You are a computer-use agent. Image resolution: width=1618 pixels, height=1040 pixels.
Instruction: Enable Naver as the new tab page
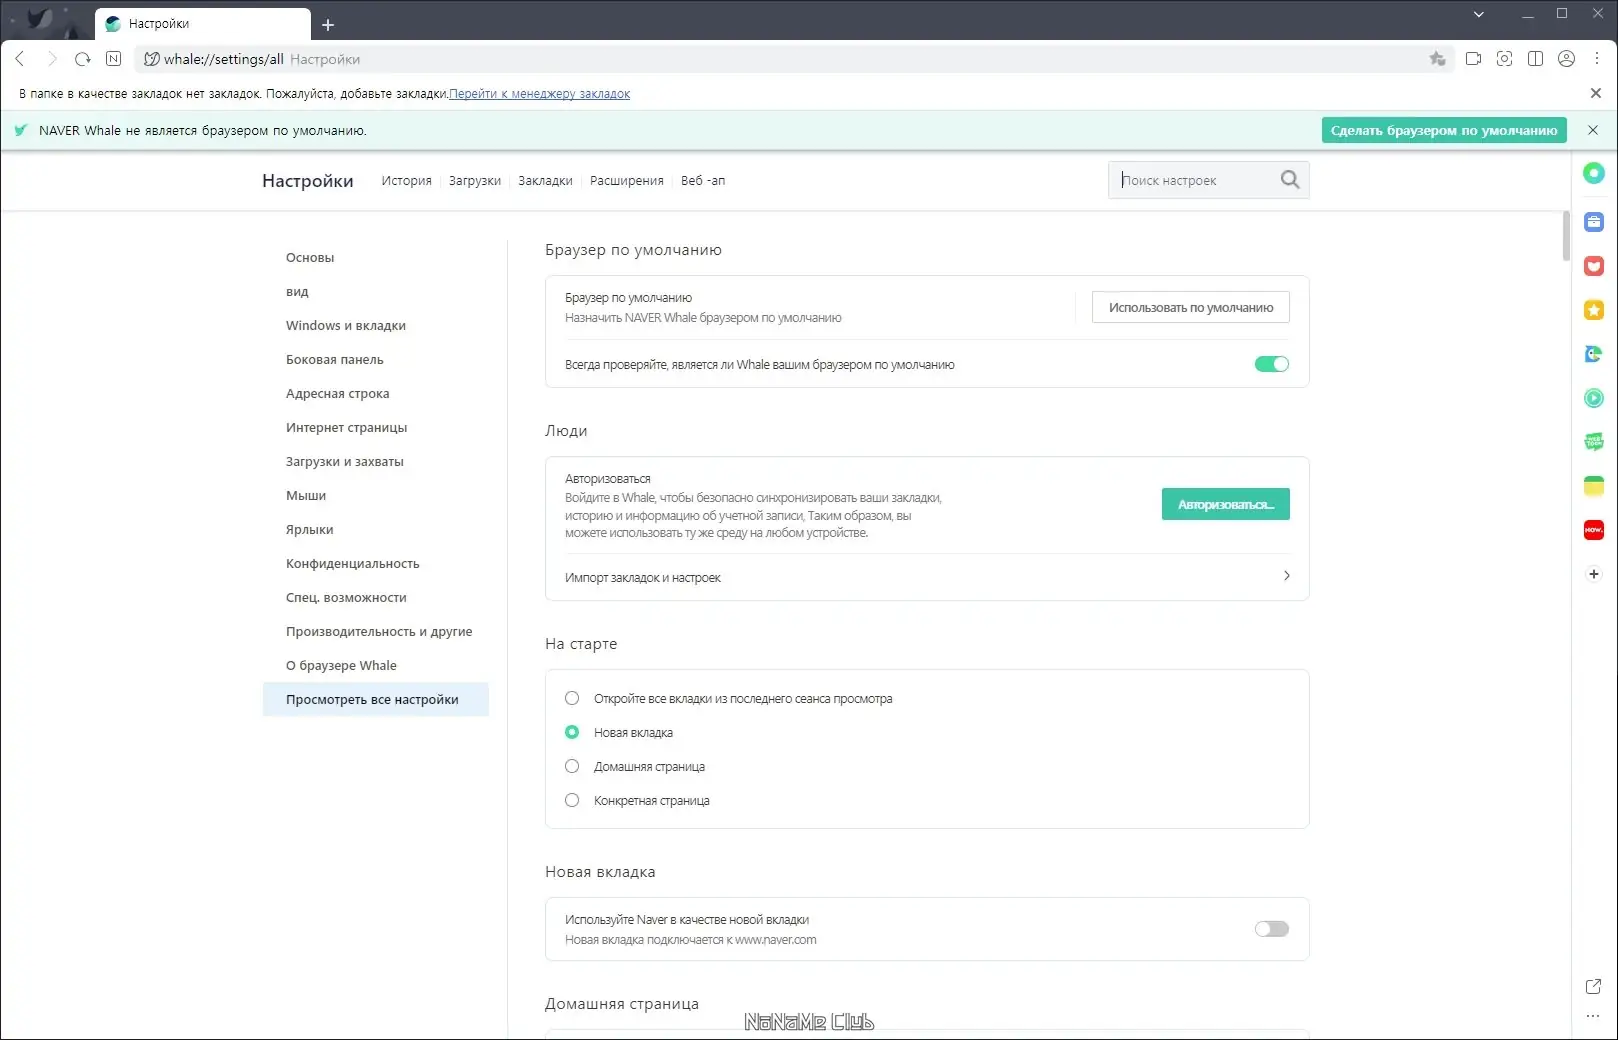point(1271,929)
